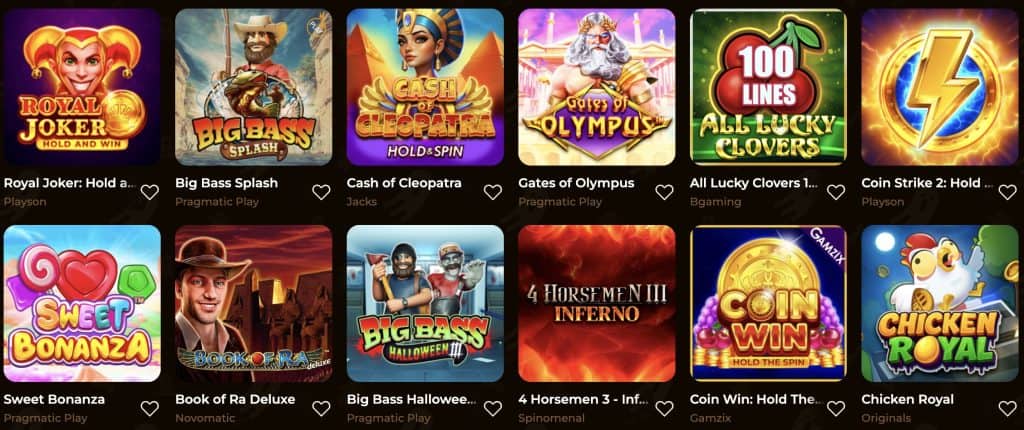Launch Gates of Olympus game tile
The image size is (1024, 430).
[597, 87]
